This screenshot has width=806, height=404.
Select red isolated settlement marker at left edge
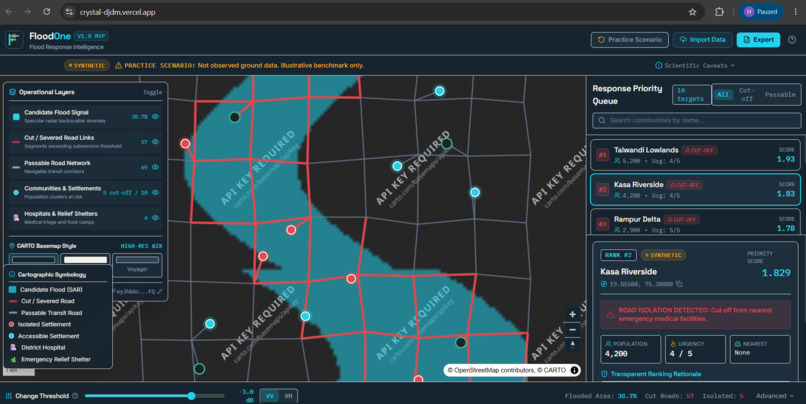point(185,143)
